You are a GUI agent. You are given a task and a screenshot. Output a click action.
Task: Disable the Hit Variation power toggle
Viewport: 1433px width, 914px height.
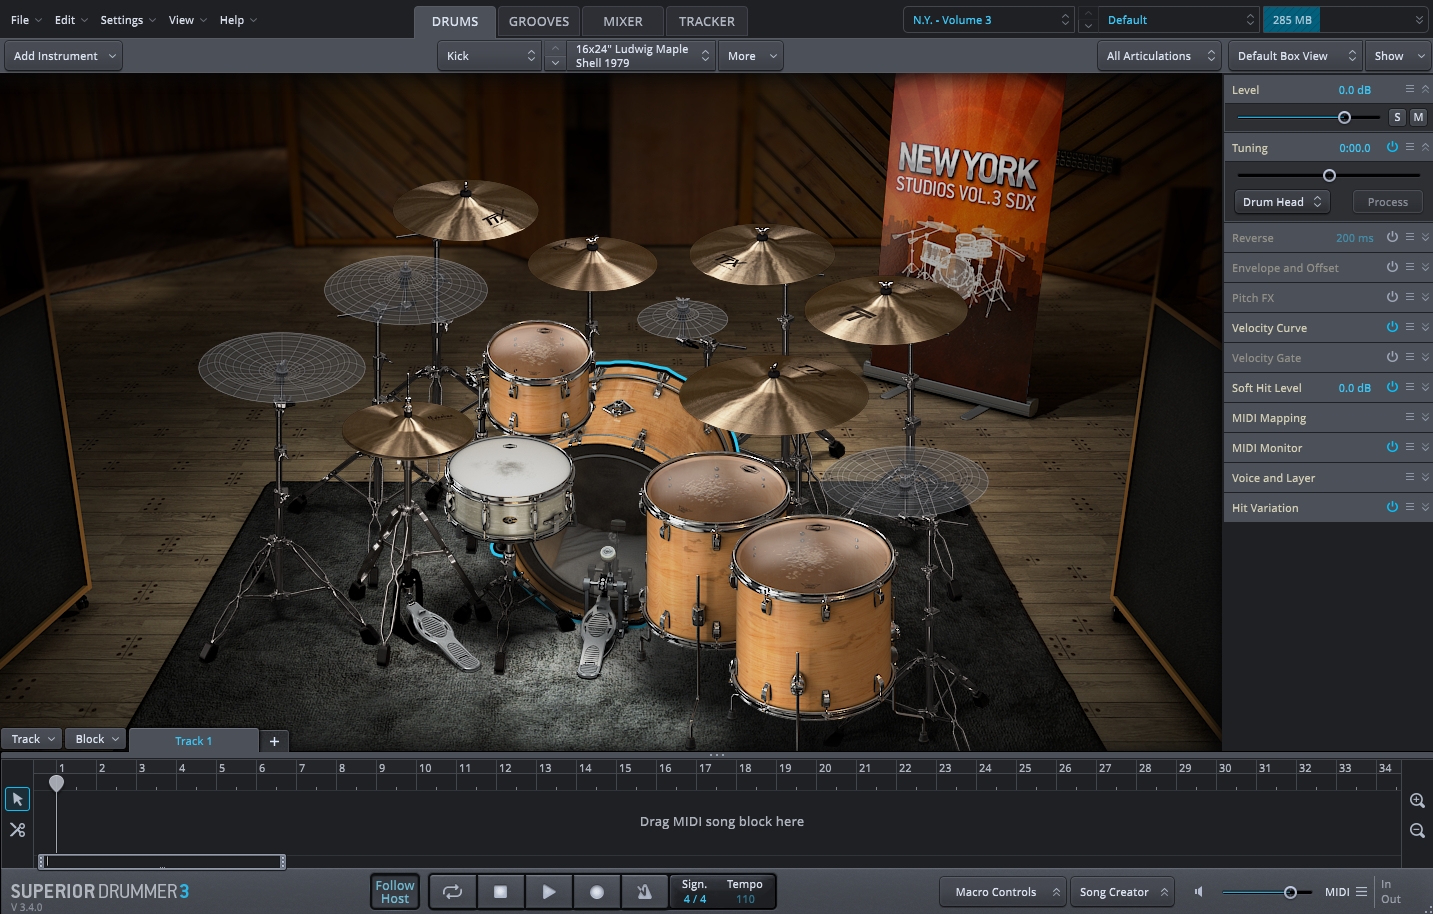pyautogui.click(x=1392, y=507)
